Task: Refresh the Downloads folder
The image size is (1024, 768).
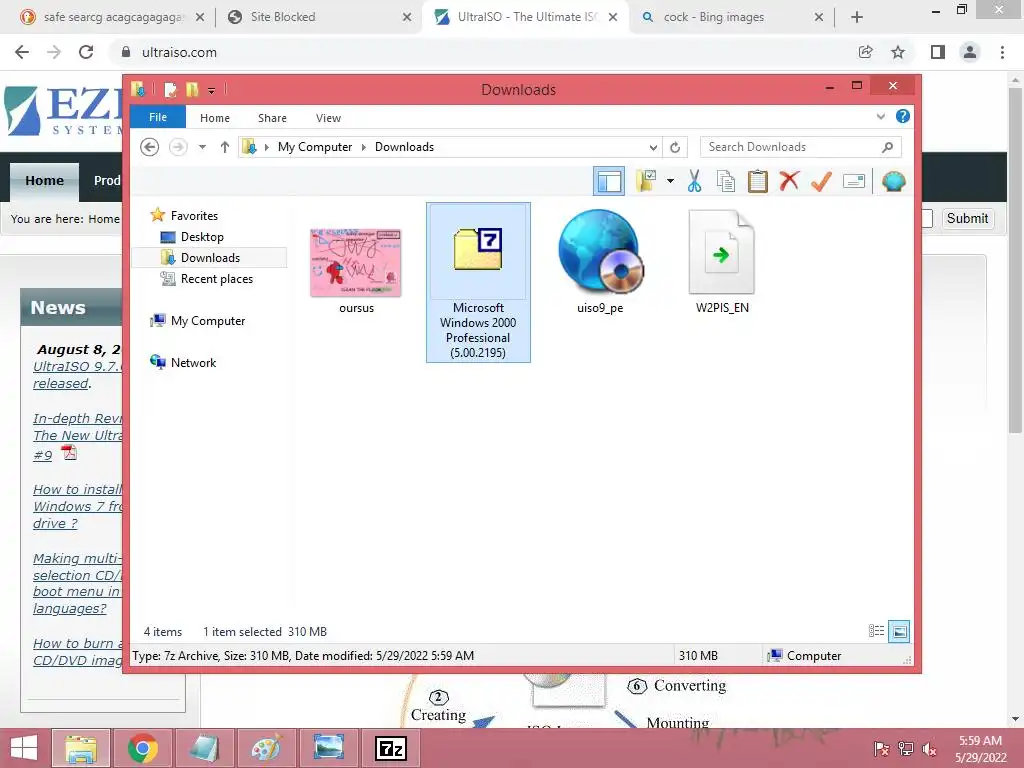Action: tap(675, 148)
